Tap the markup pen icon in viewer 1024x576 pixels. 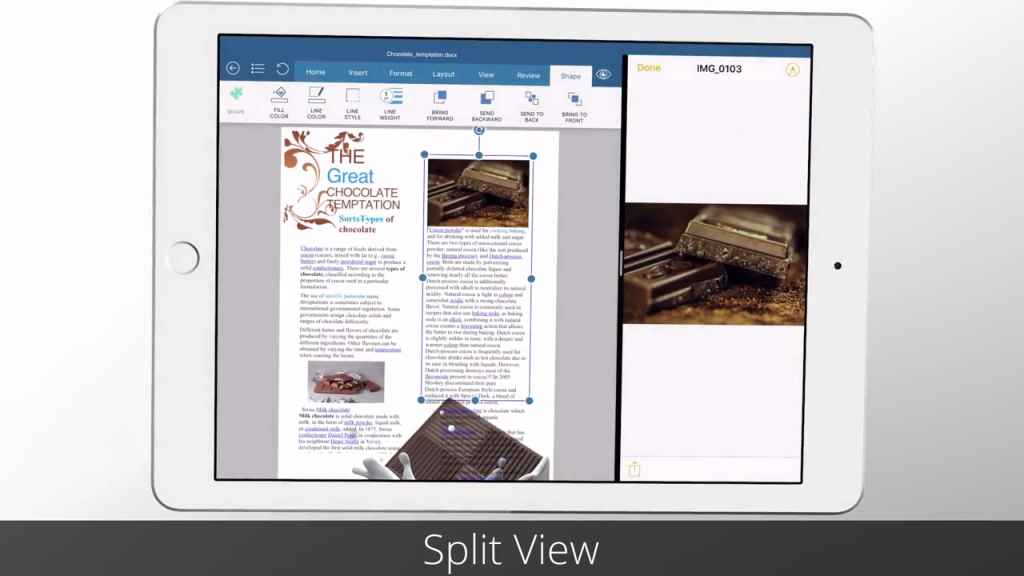coord(792,70)
